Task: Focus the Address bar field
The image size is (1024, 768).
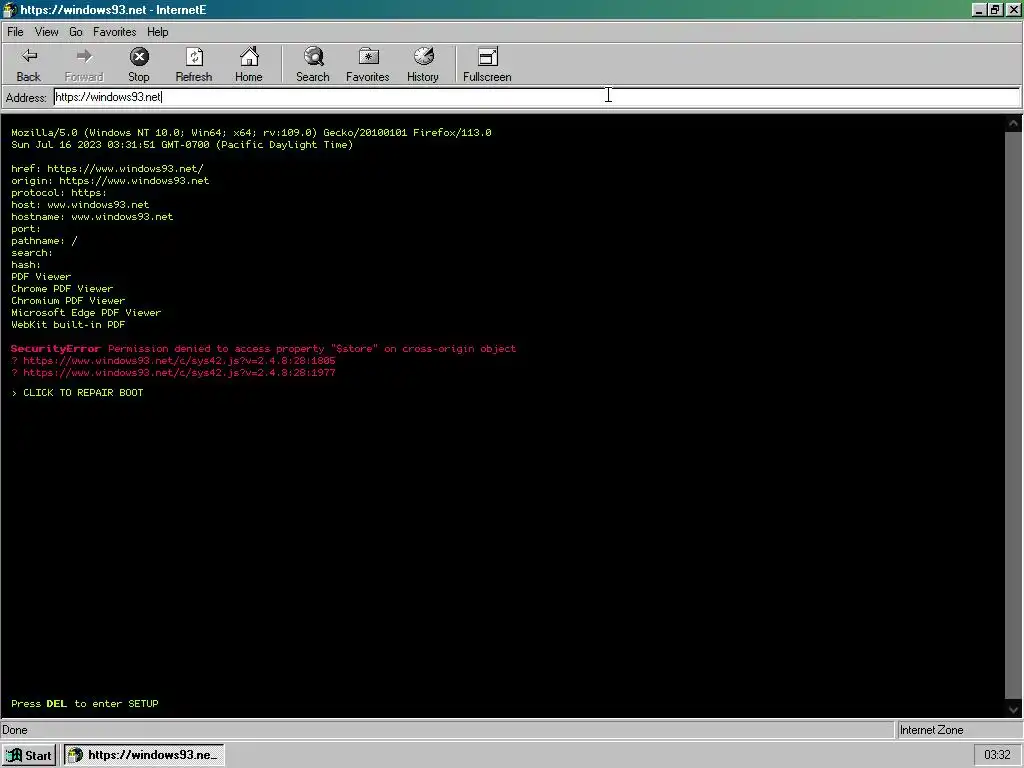Action: tap(536, 97)
